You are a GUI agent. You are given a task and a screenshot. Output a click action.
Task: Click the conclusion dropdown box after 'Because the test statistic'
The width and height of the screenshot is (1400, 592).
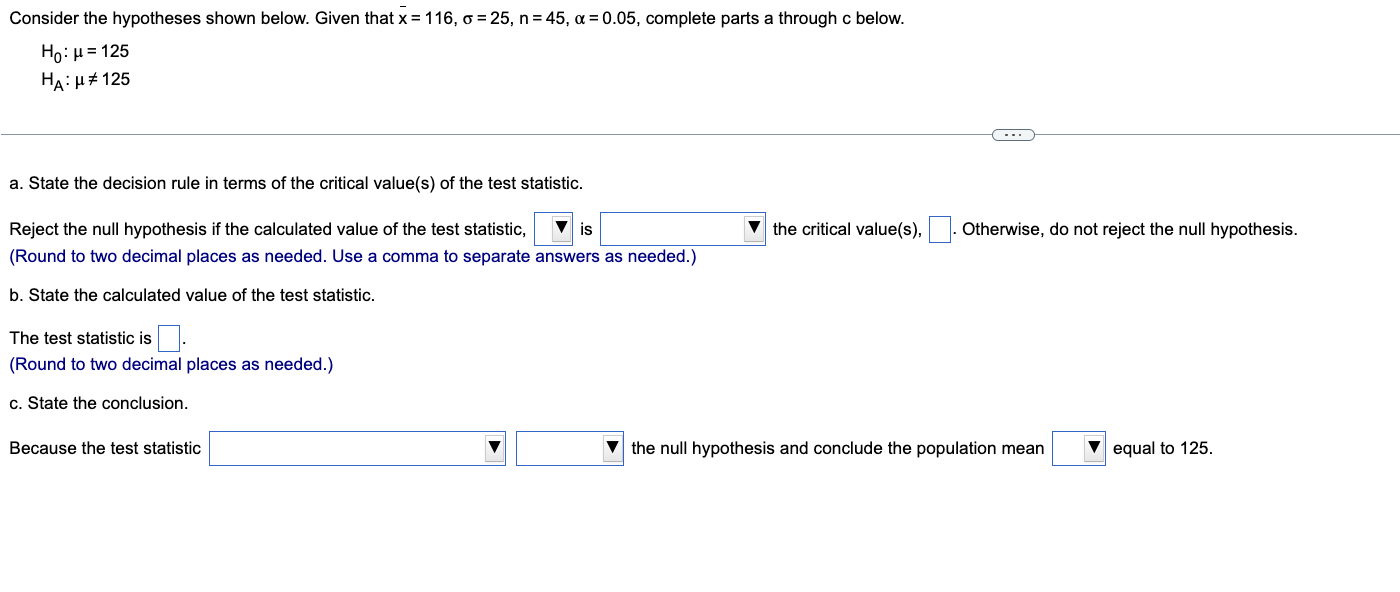[x=356, y=448]
